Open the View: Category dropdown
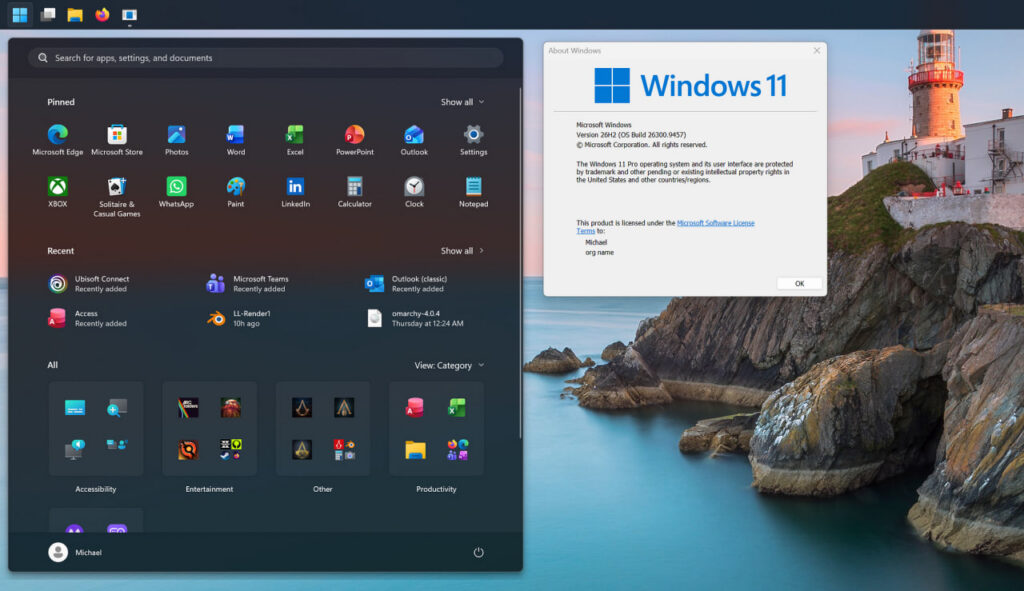This screenshot has height=591, width=1024. tap(449, 366)
